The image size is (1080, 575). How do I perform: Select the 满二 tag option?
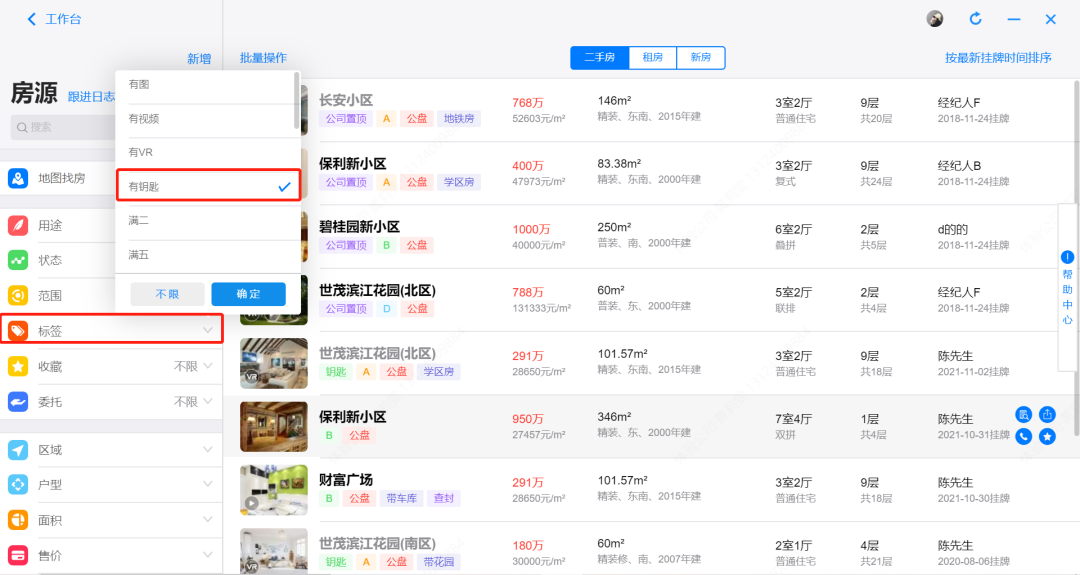pos(207,220)
